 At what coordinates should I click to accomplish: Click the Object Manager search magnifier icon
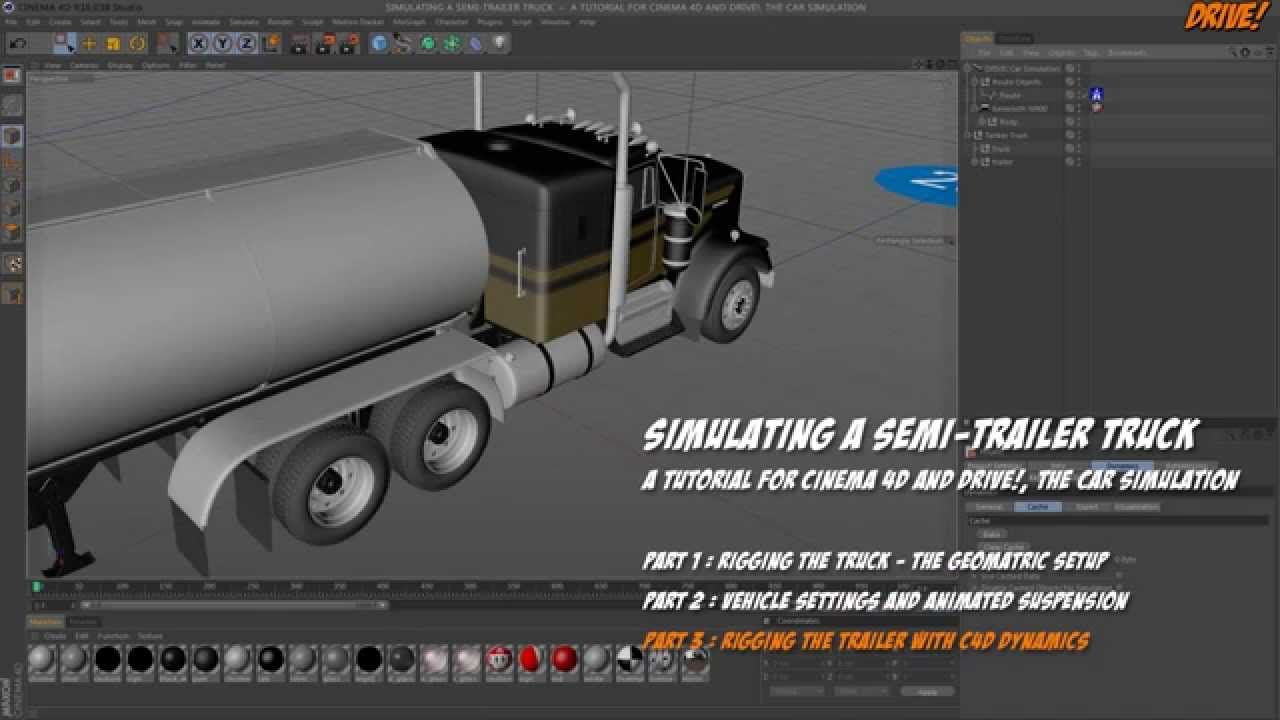1233,53
